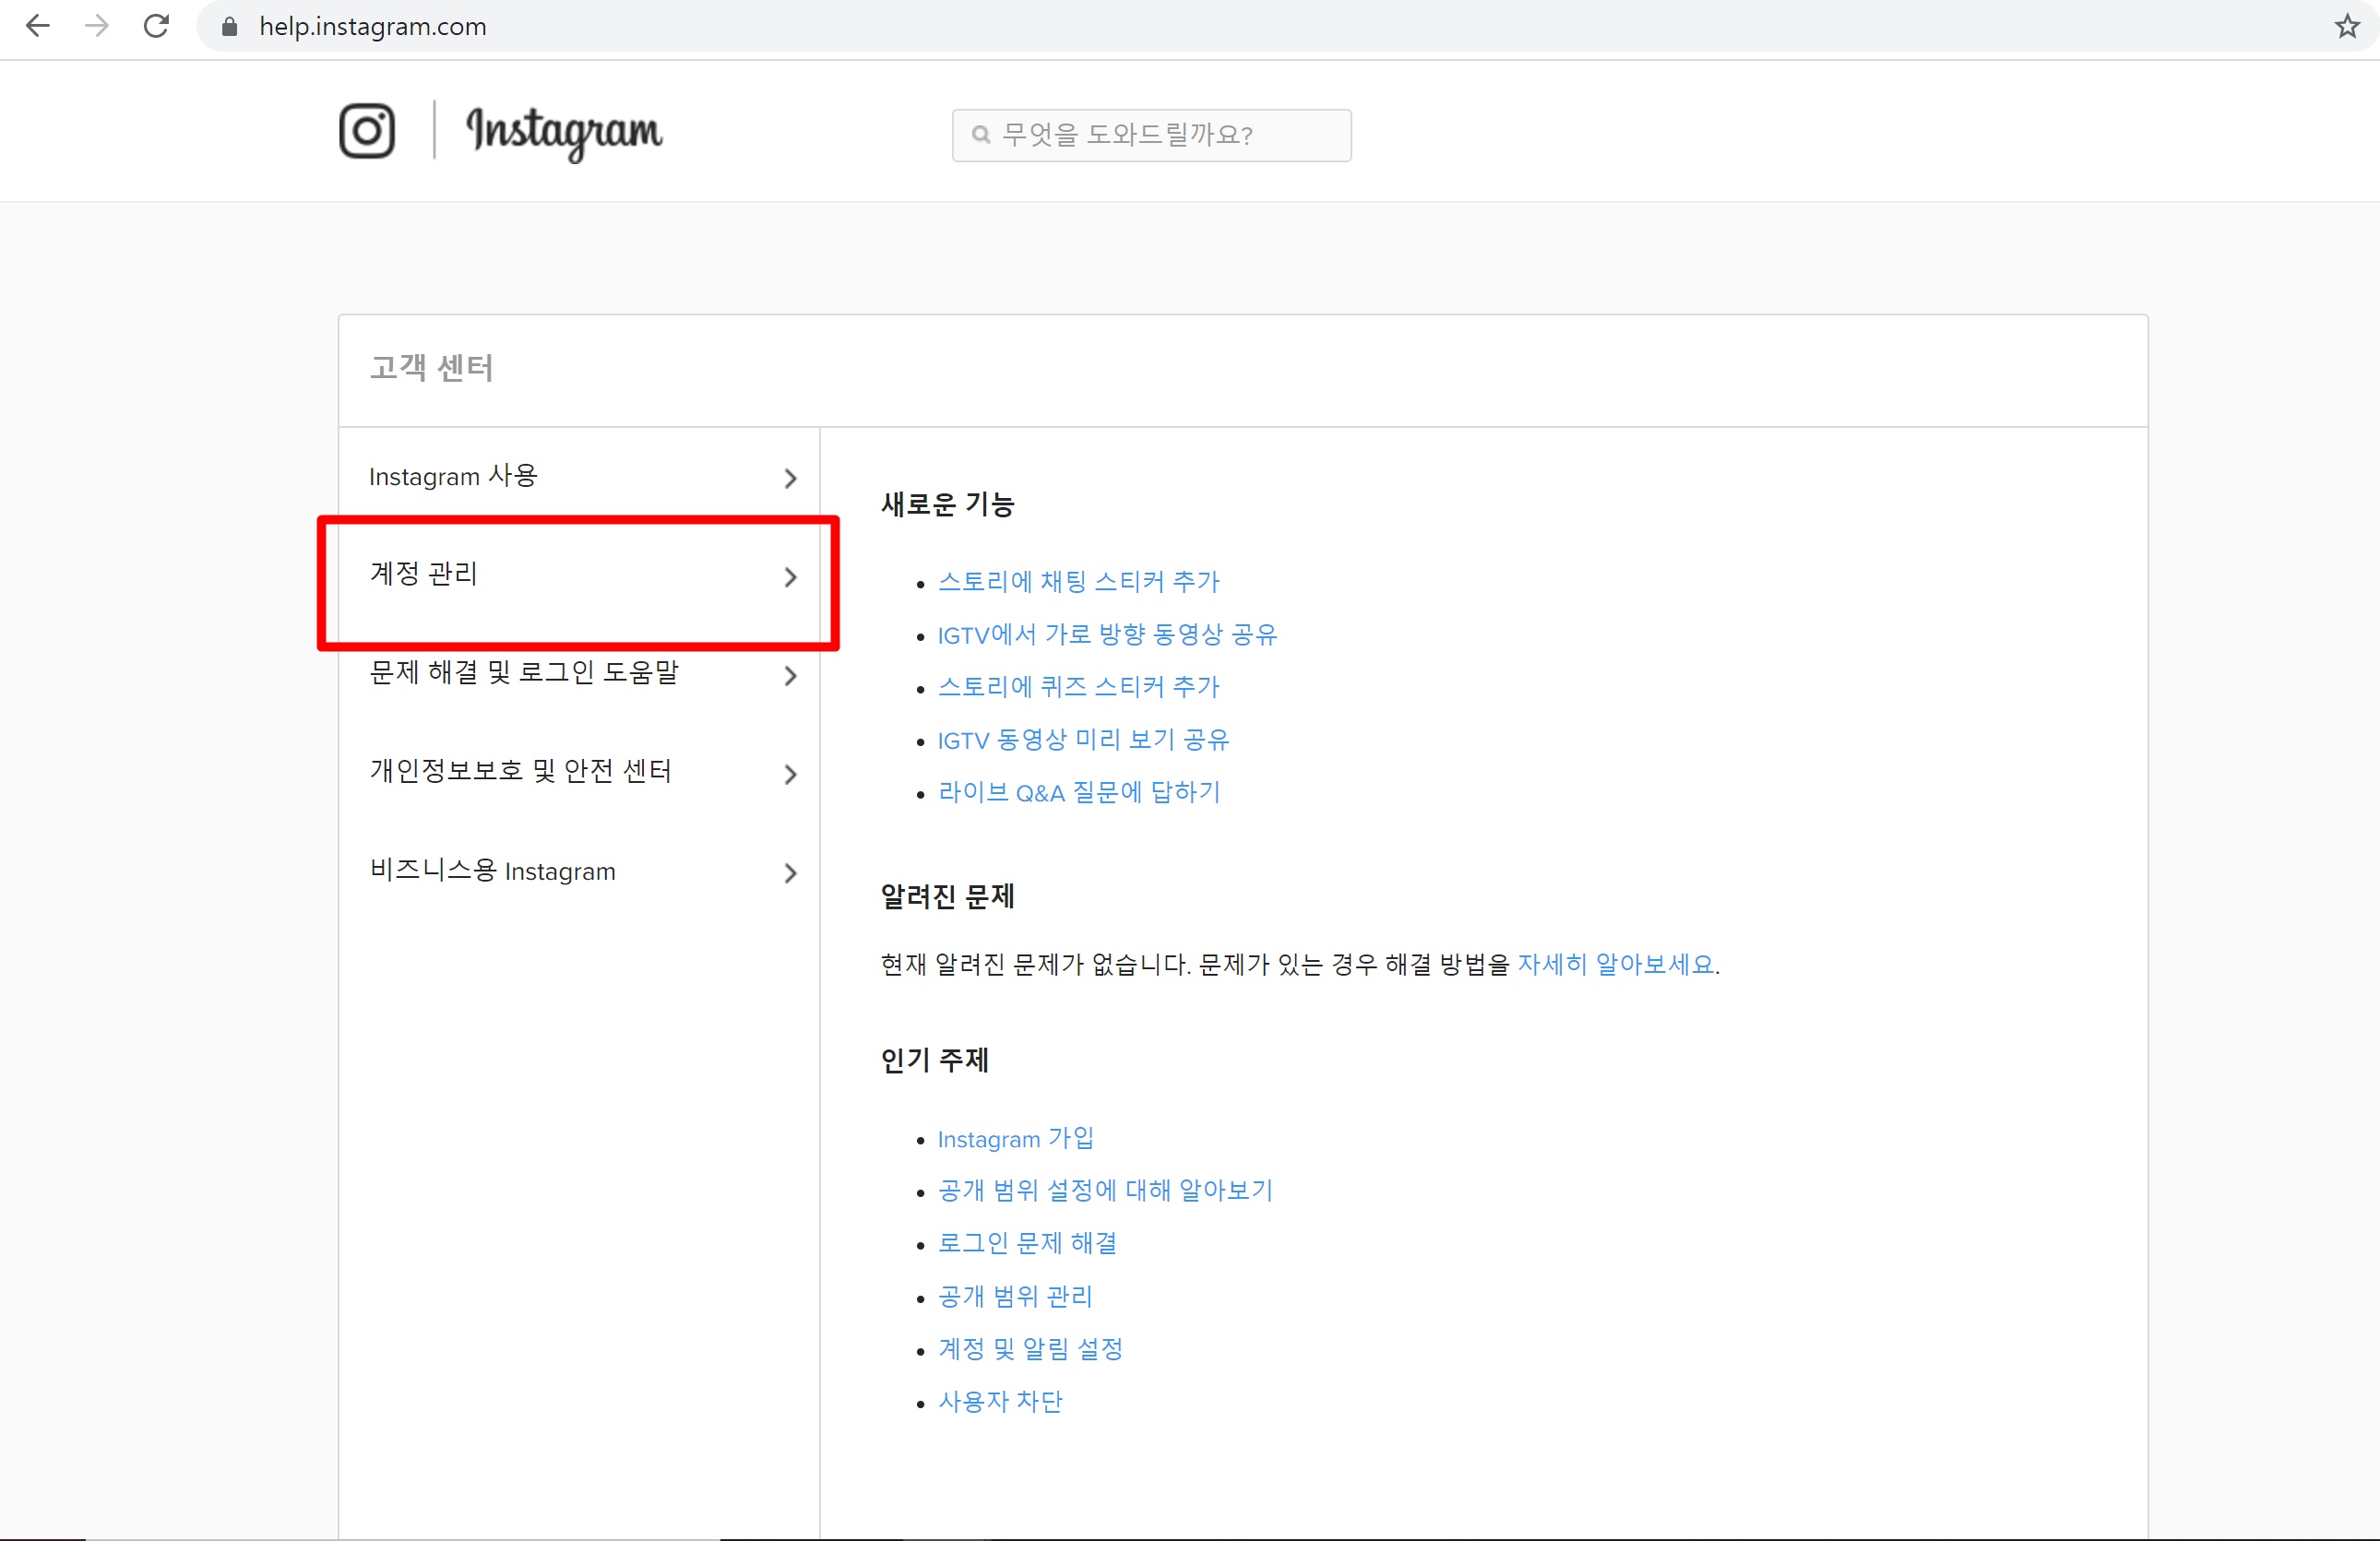Open 비즈니스용 Instagram menu item

point(579,871)
